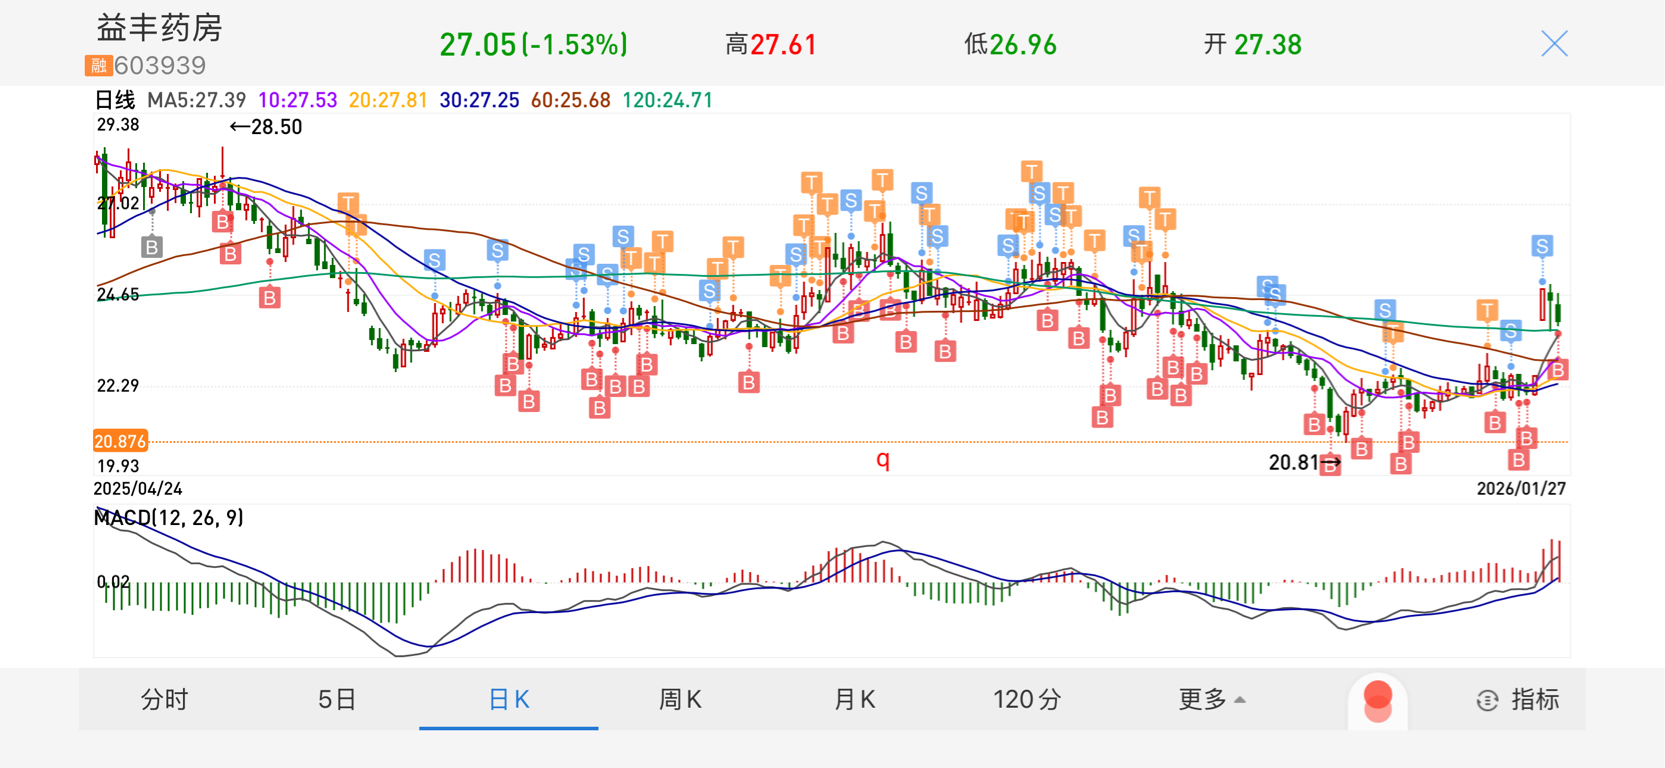1665x768 pixels.
Task: Open the 周K weekly chart tab
Action: pos(680,699)
